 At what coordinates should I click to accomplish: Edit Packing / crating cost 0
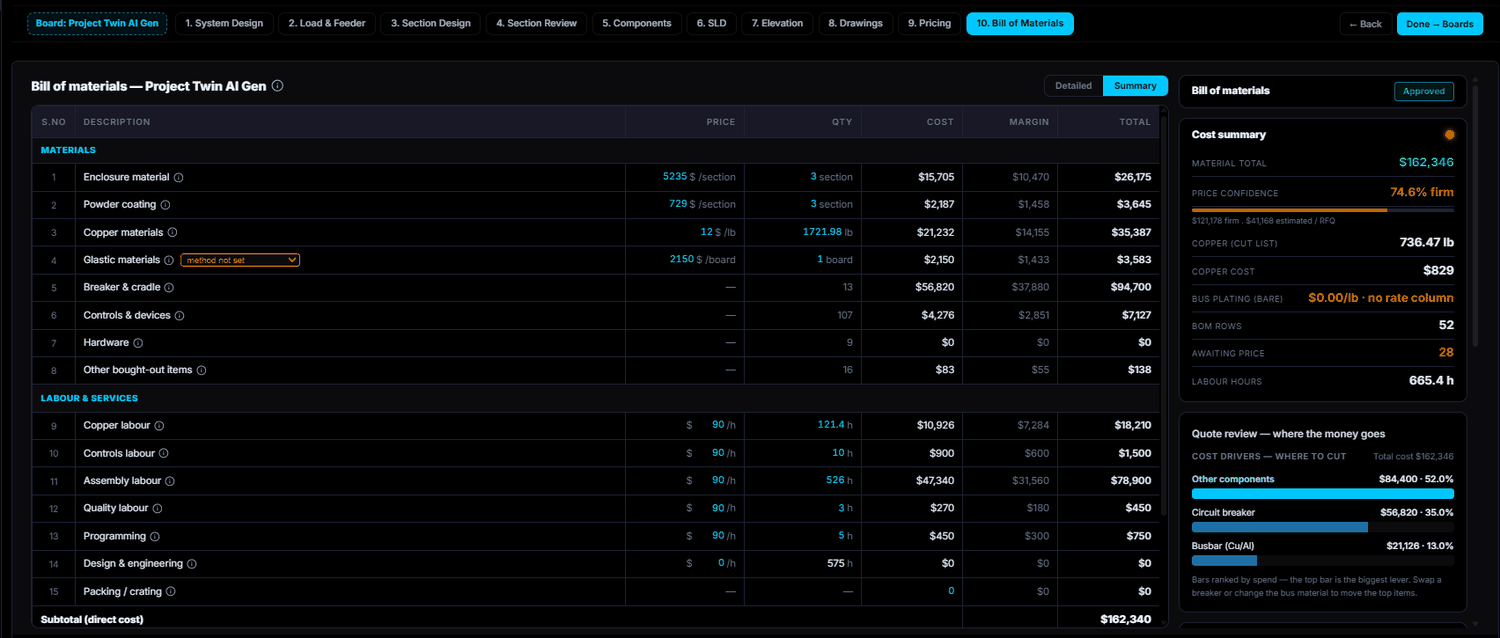tap(951, 591)
